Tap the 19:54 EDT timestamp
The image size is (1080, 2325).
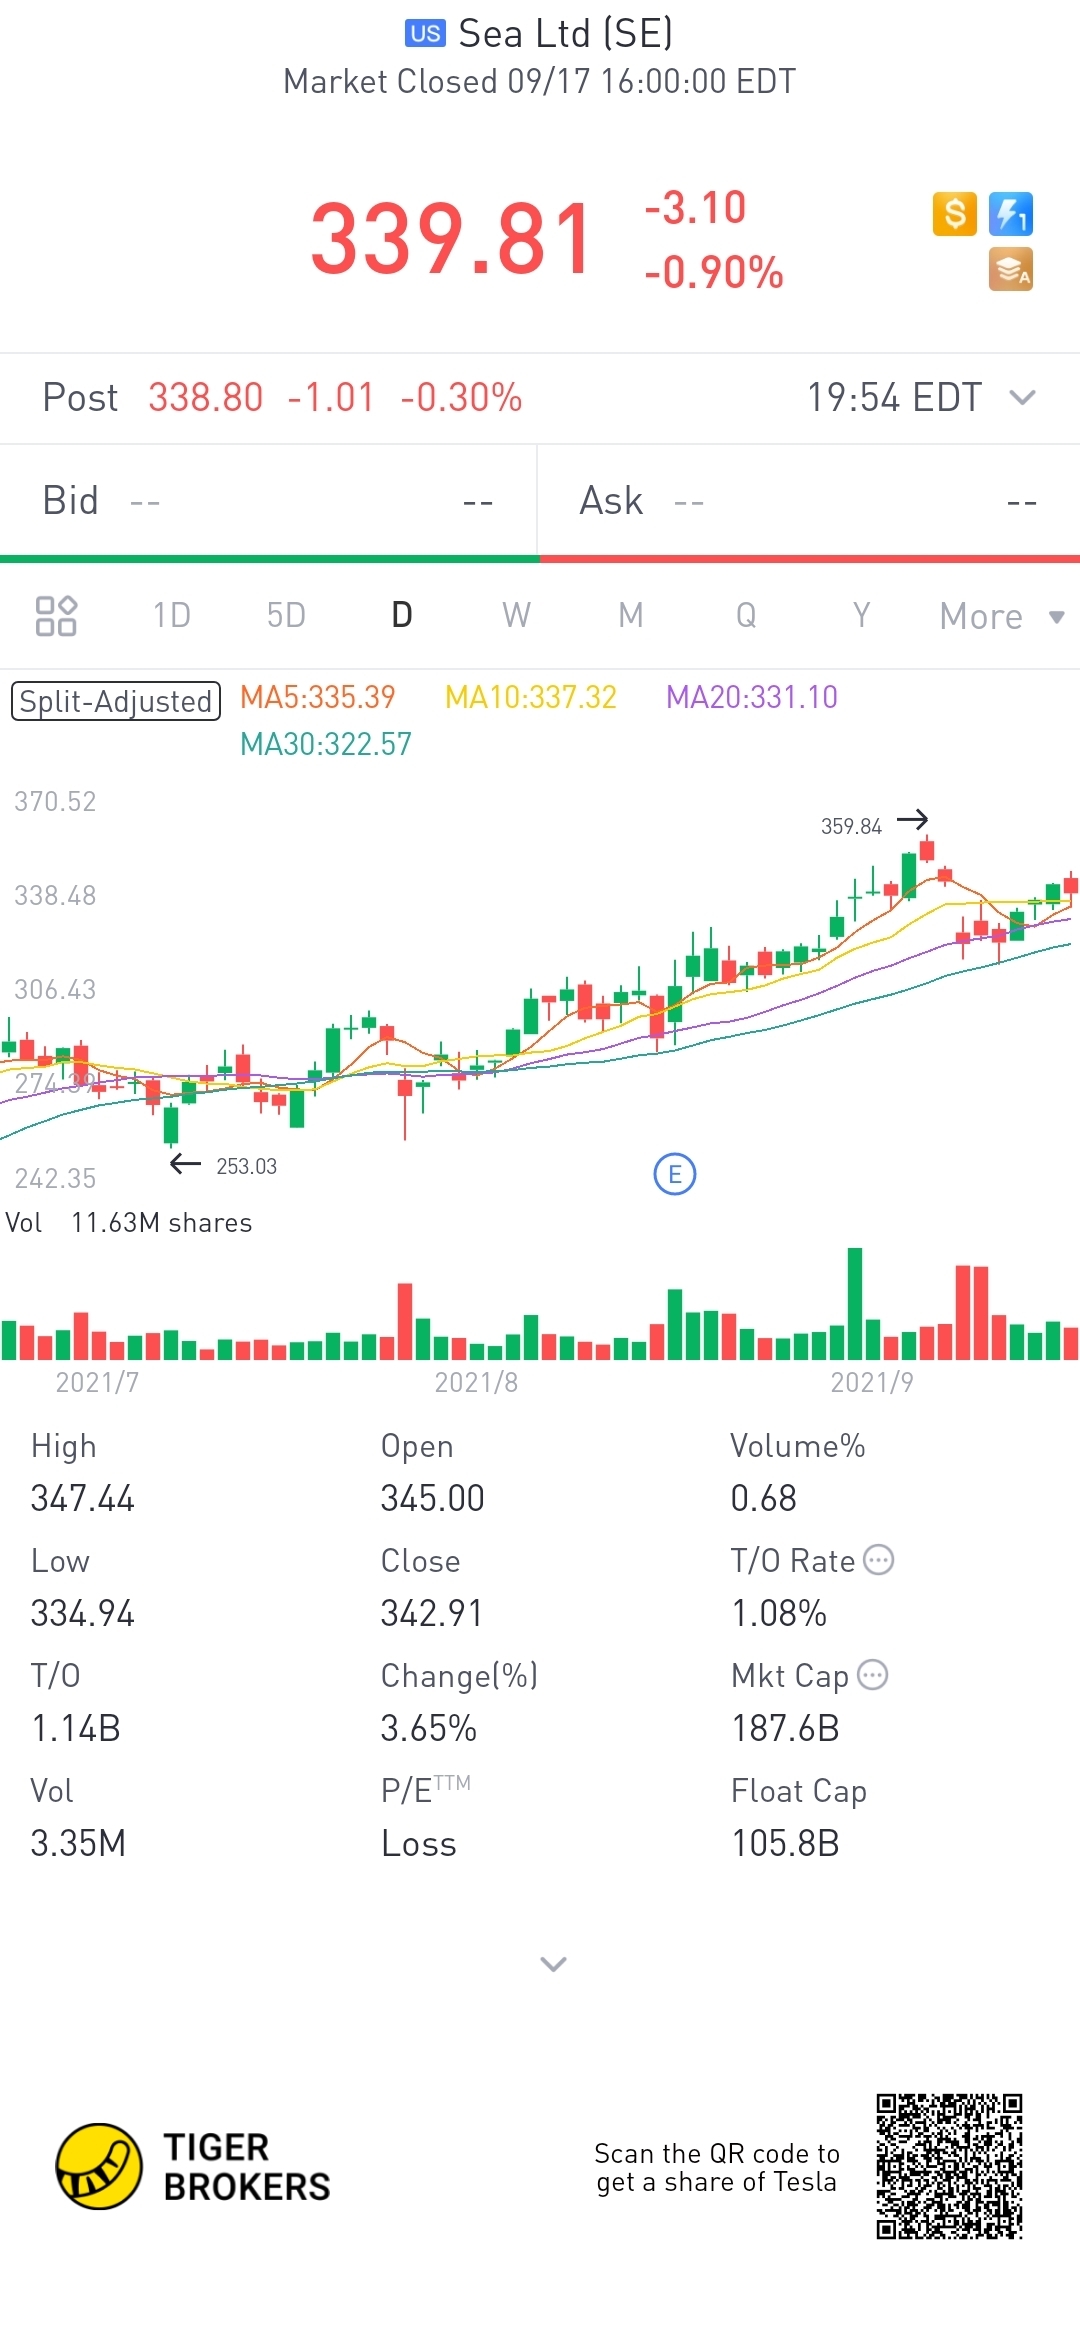[895, 398]
